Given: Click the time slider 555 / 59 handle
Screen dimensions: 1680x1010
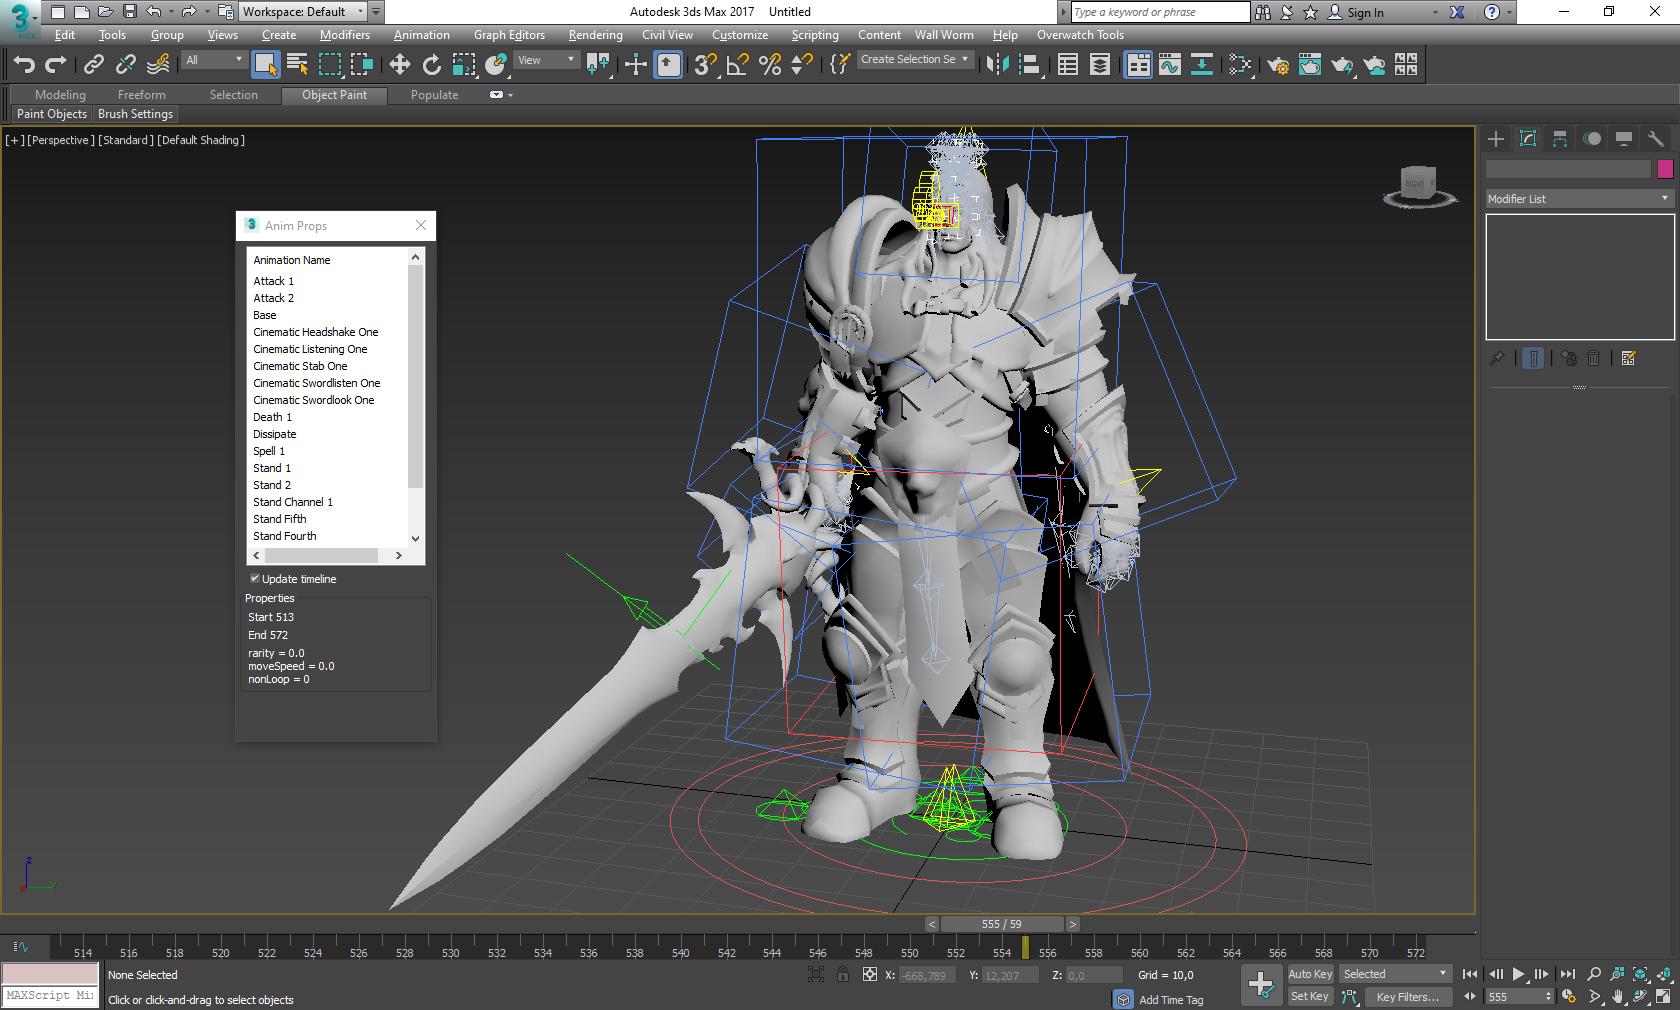Looking at the screenshot, I should (1001, 924).
